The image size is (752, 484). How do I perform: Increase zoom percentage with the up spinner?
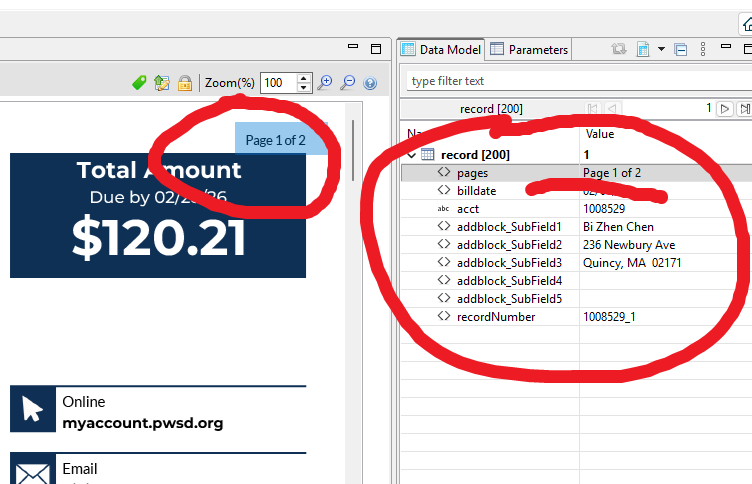click(x=304, y=78)
